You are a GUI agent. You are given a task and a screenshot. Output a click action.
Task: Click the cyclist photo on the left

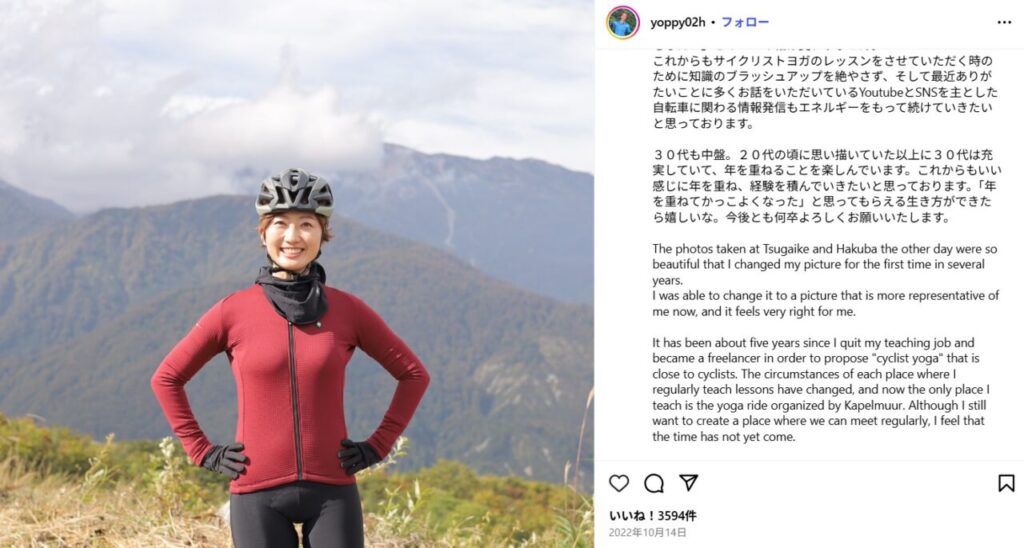coord(296,274)
